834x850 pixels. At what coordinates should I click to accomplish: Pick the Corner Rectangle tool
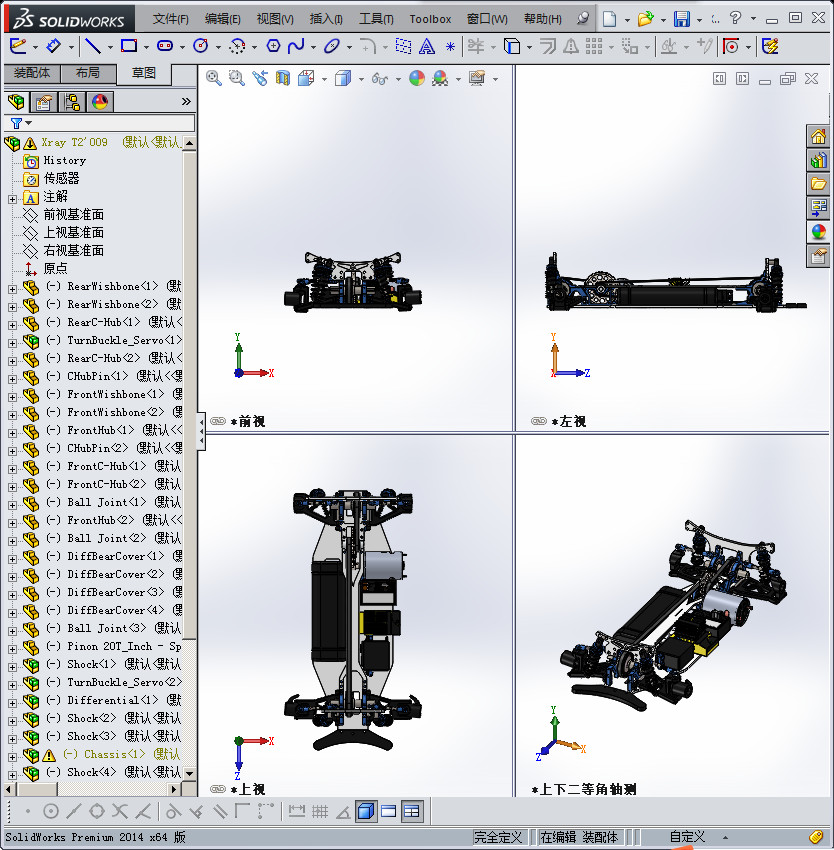click(129, 47)
